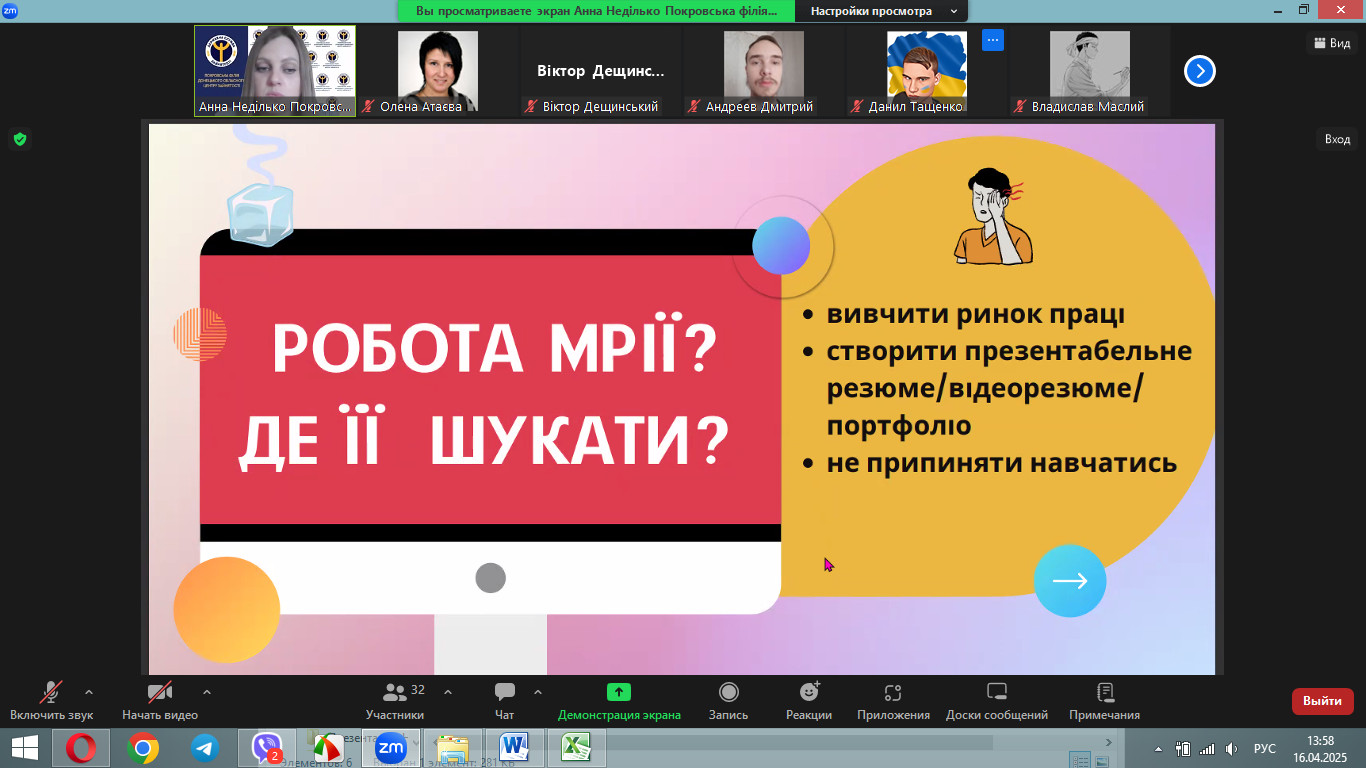Start camera with Начать видео
The image size is (1366, 768).
click(x=160, y=701)
